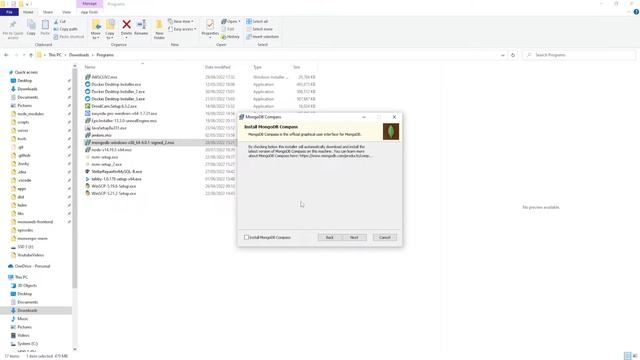Cancel the MongoDB Compass installer
Image resolution: width=640 pixels, height=360 pixels.
click(x=384, y=237)
